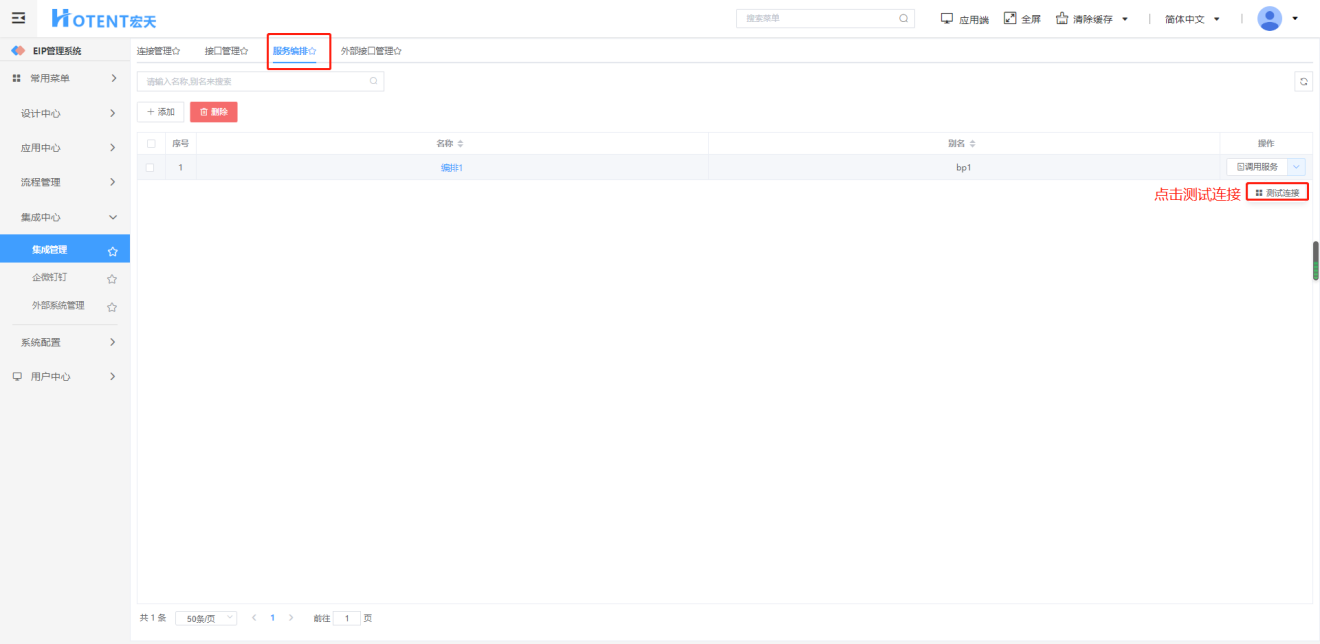
Task: Click the HOTENT宏天 logo
Action: 104,18
